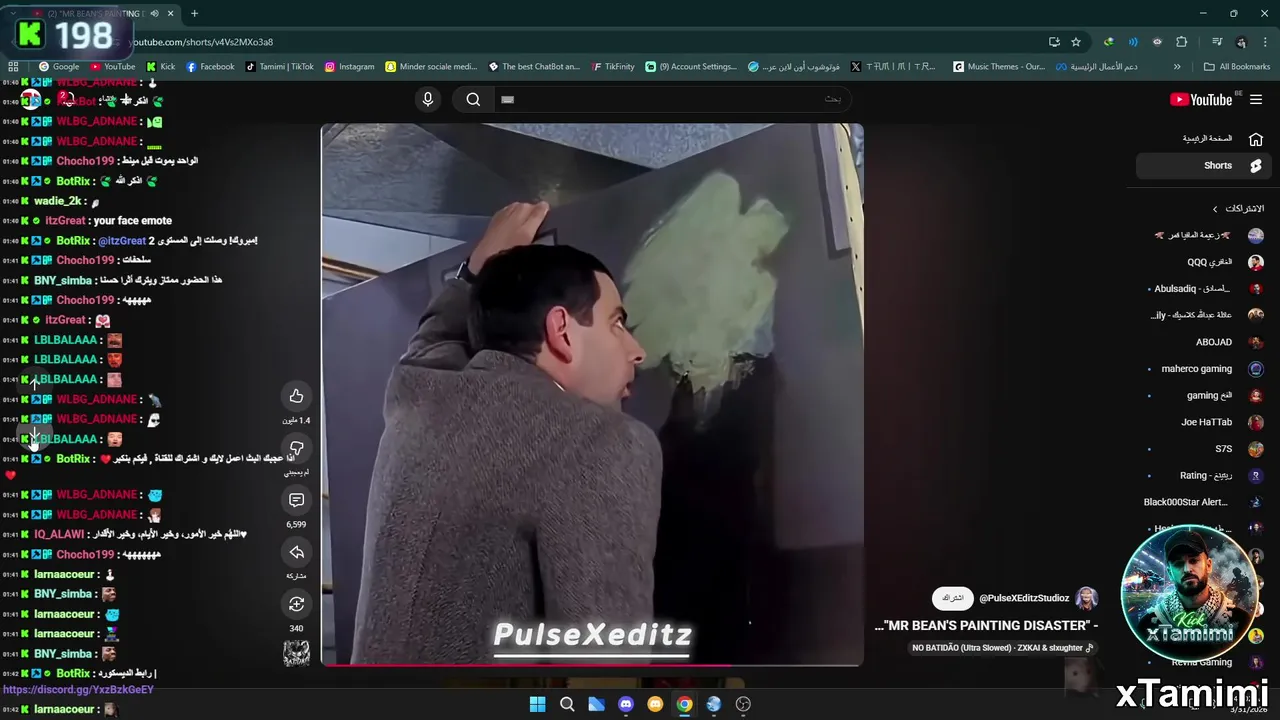Click the blue sound-wave extension icon
Screen dimensions: 1280x720
(1133, 42)
